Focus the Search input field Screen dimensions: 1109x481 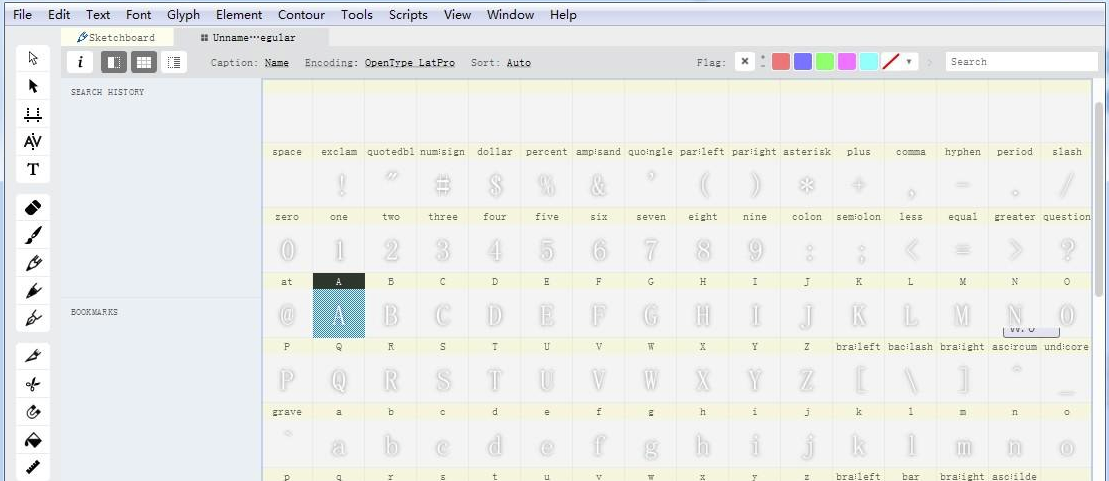coord(1021,62)
